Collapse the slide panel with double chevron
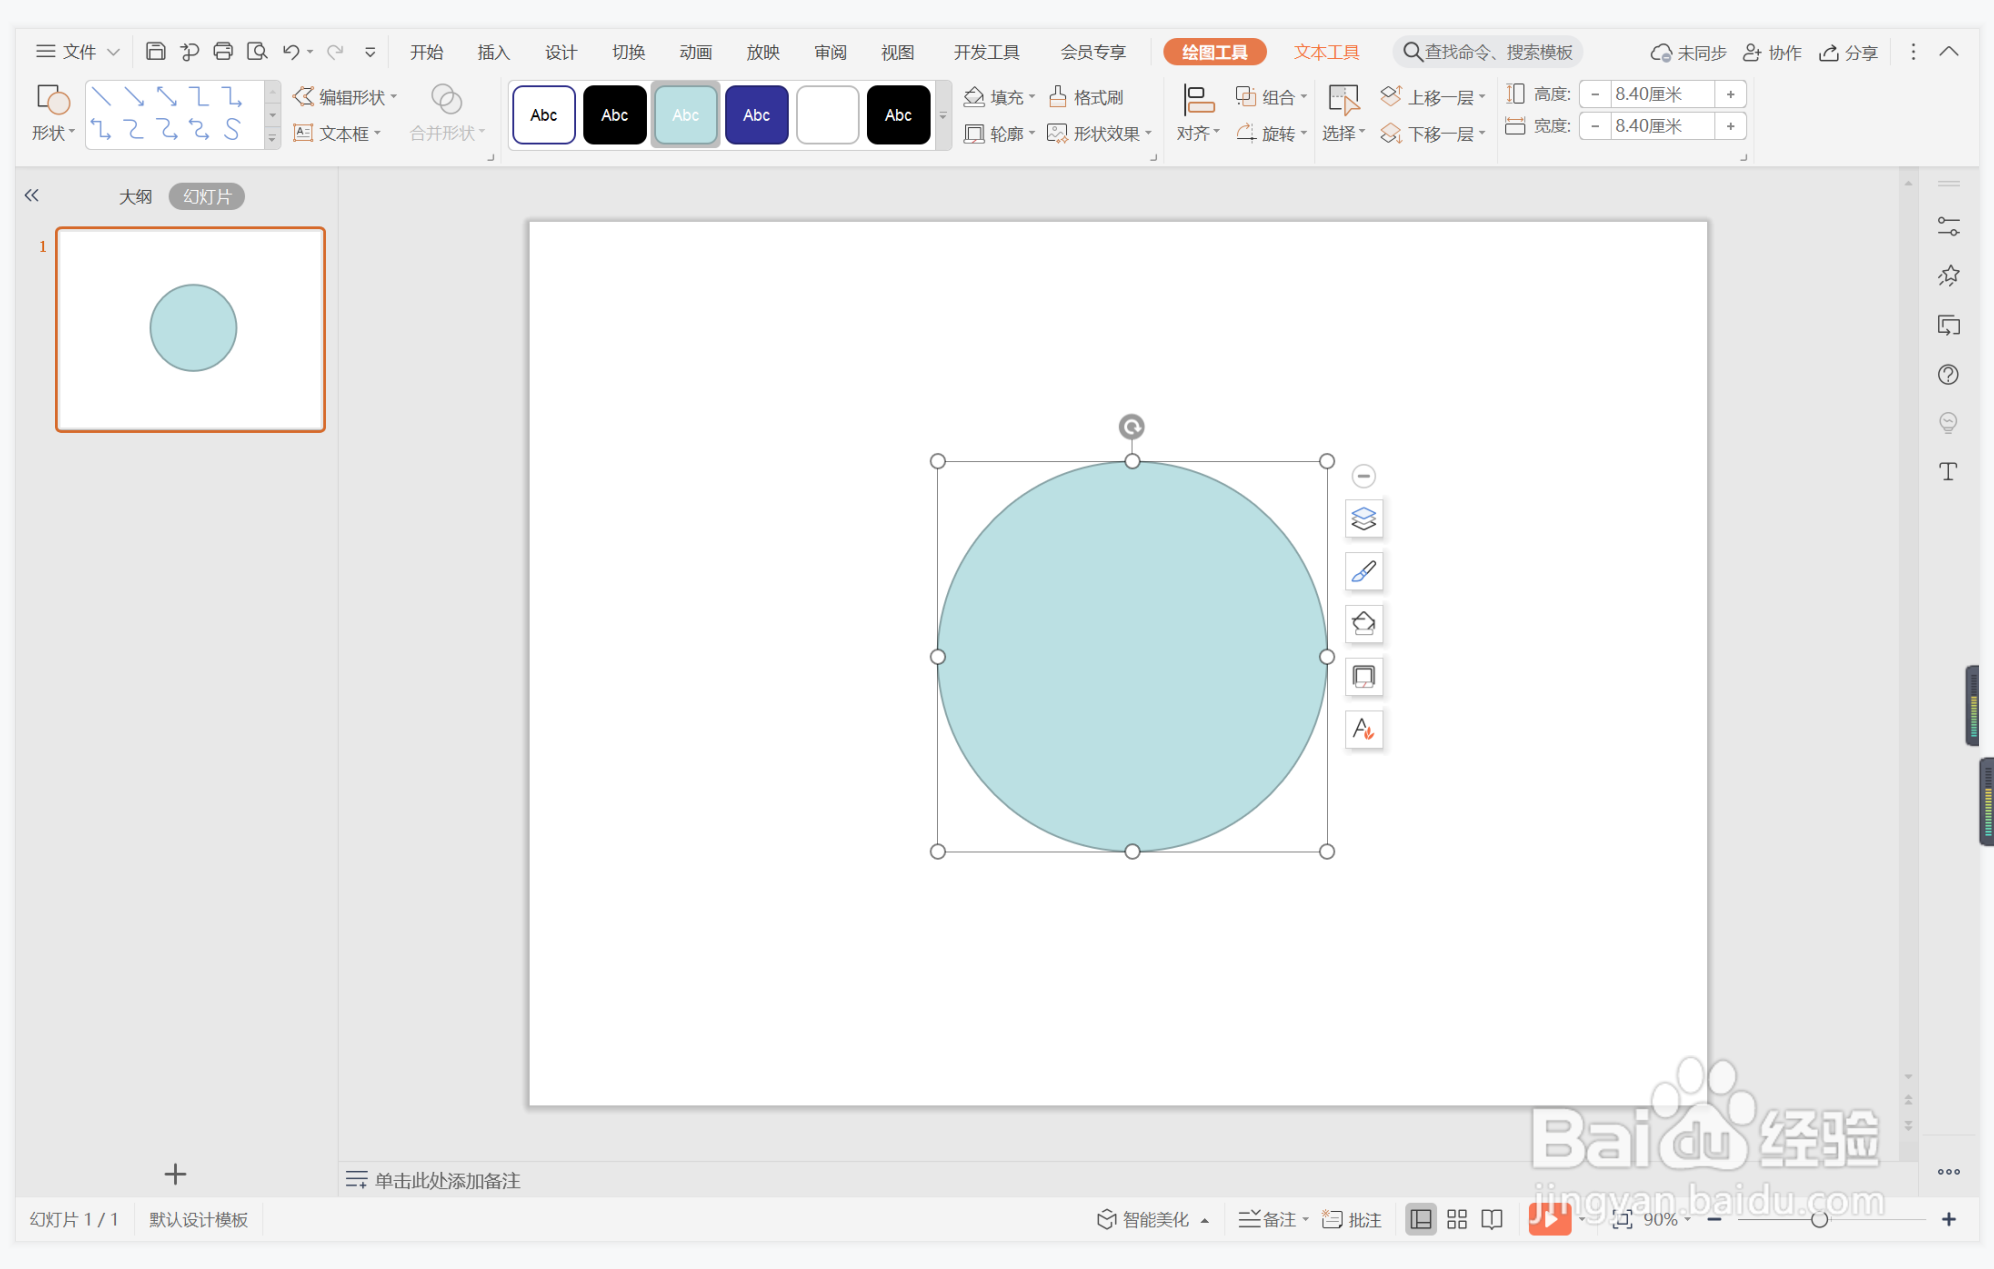The width and height of the screenshot is (1994, 1269). [31, 195]
